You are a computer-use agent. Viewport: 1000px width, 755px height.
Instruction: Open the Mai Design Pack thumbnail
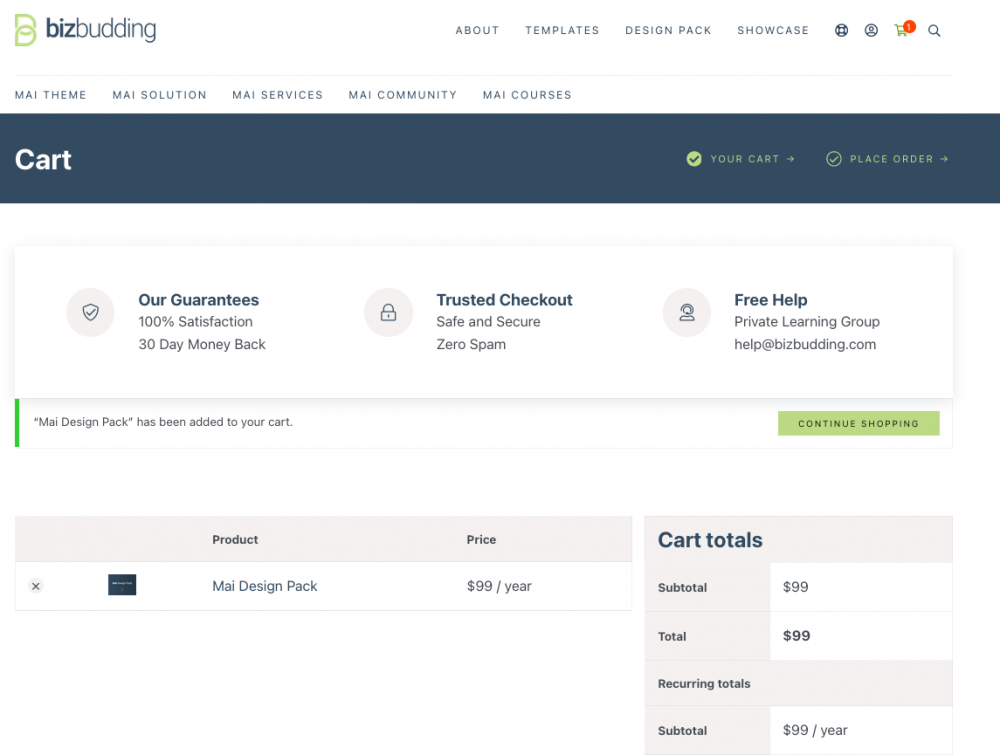click(122, 585)
